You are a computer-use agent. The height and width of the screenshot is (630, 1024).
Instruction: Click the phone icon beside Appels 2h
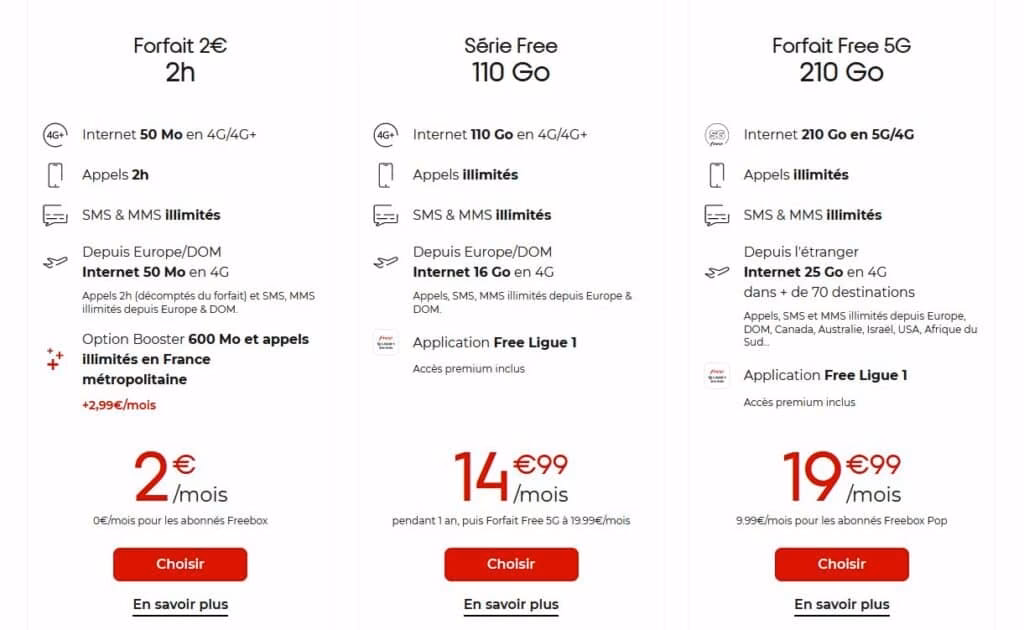[x=55, y=175]
